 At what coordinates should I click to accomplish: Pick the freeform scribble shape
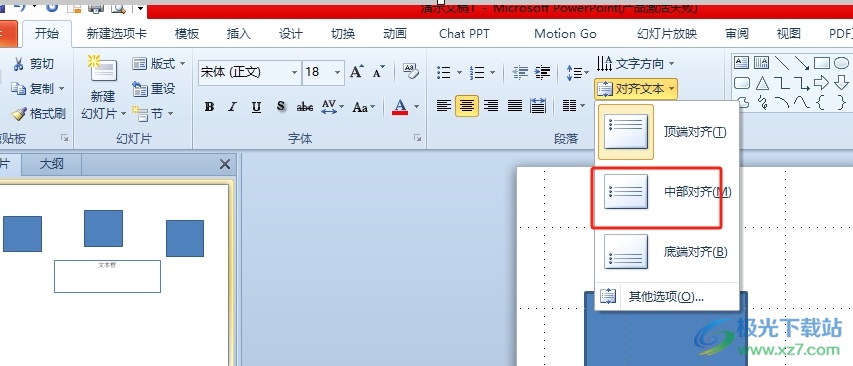click(762, 102)
